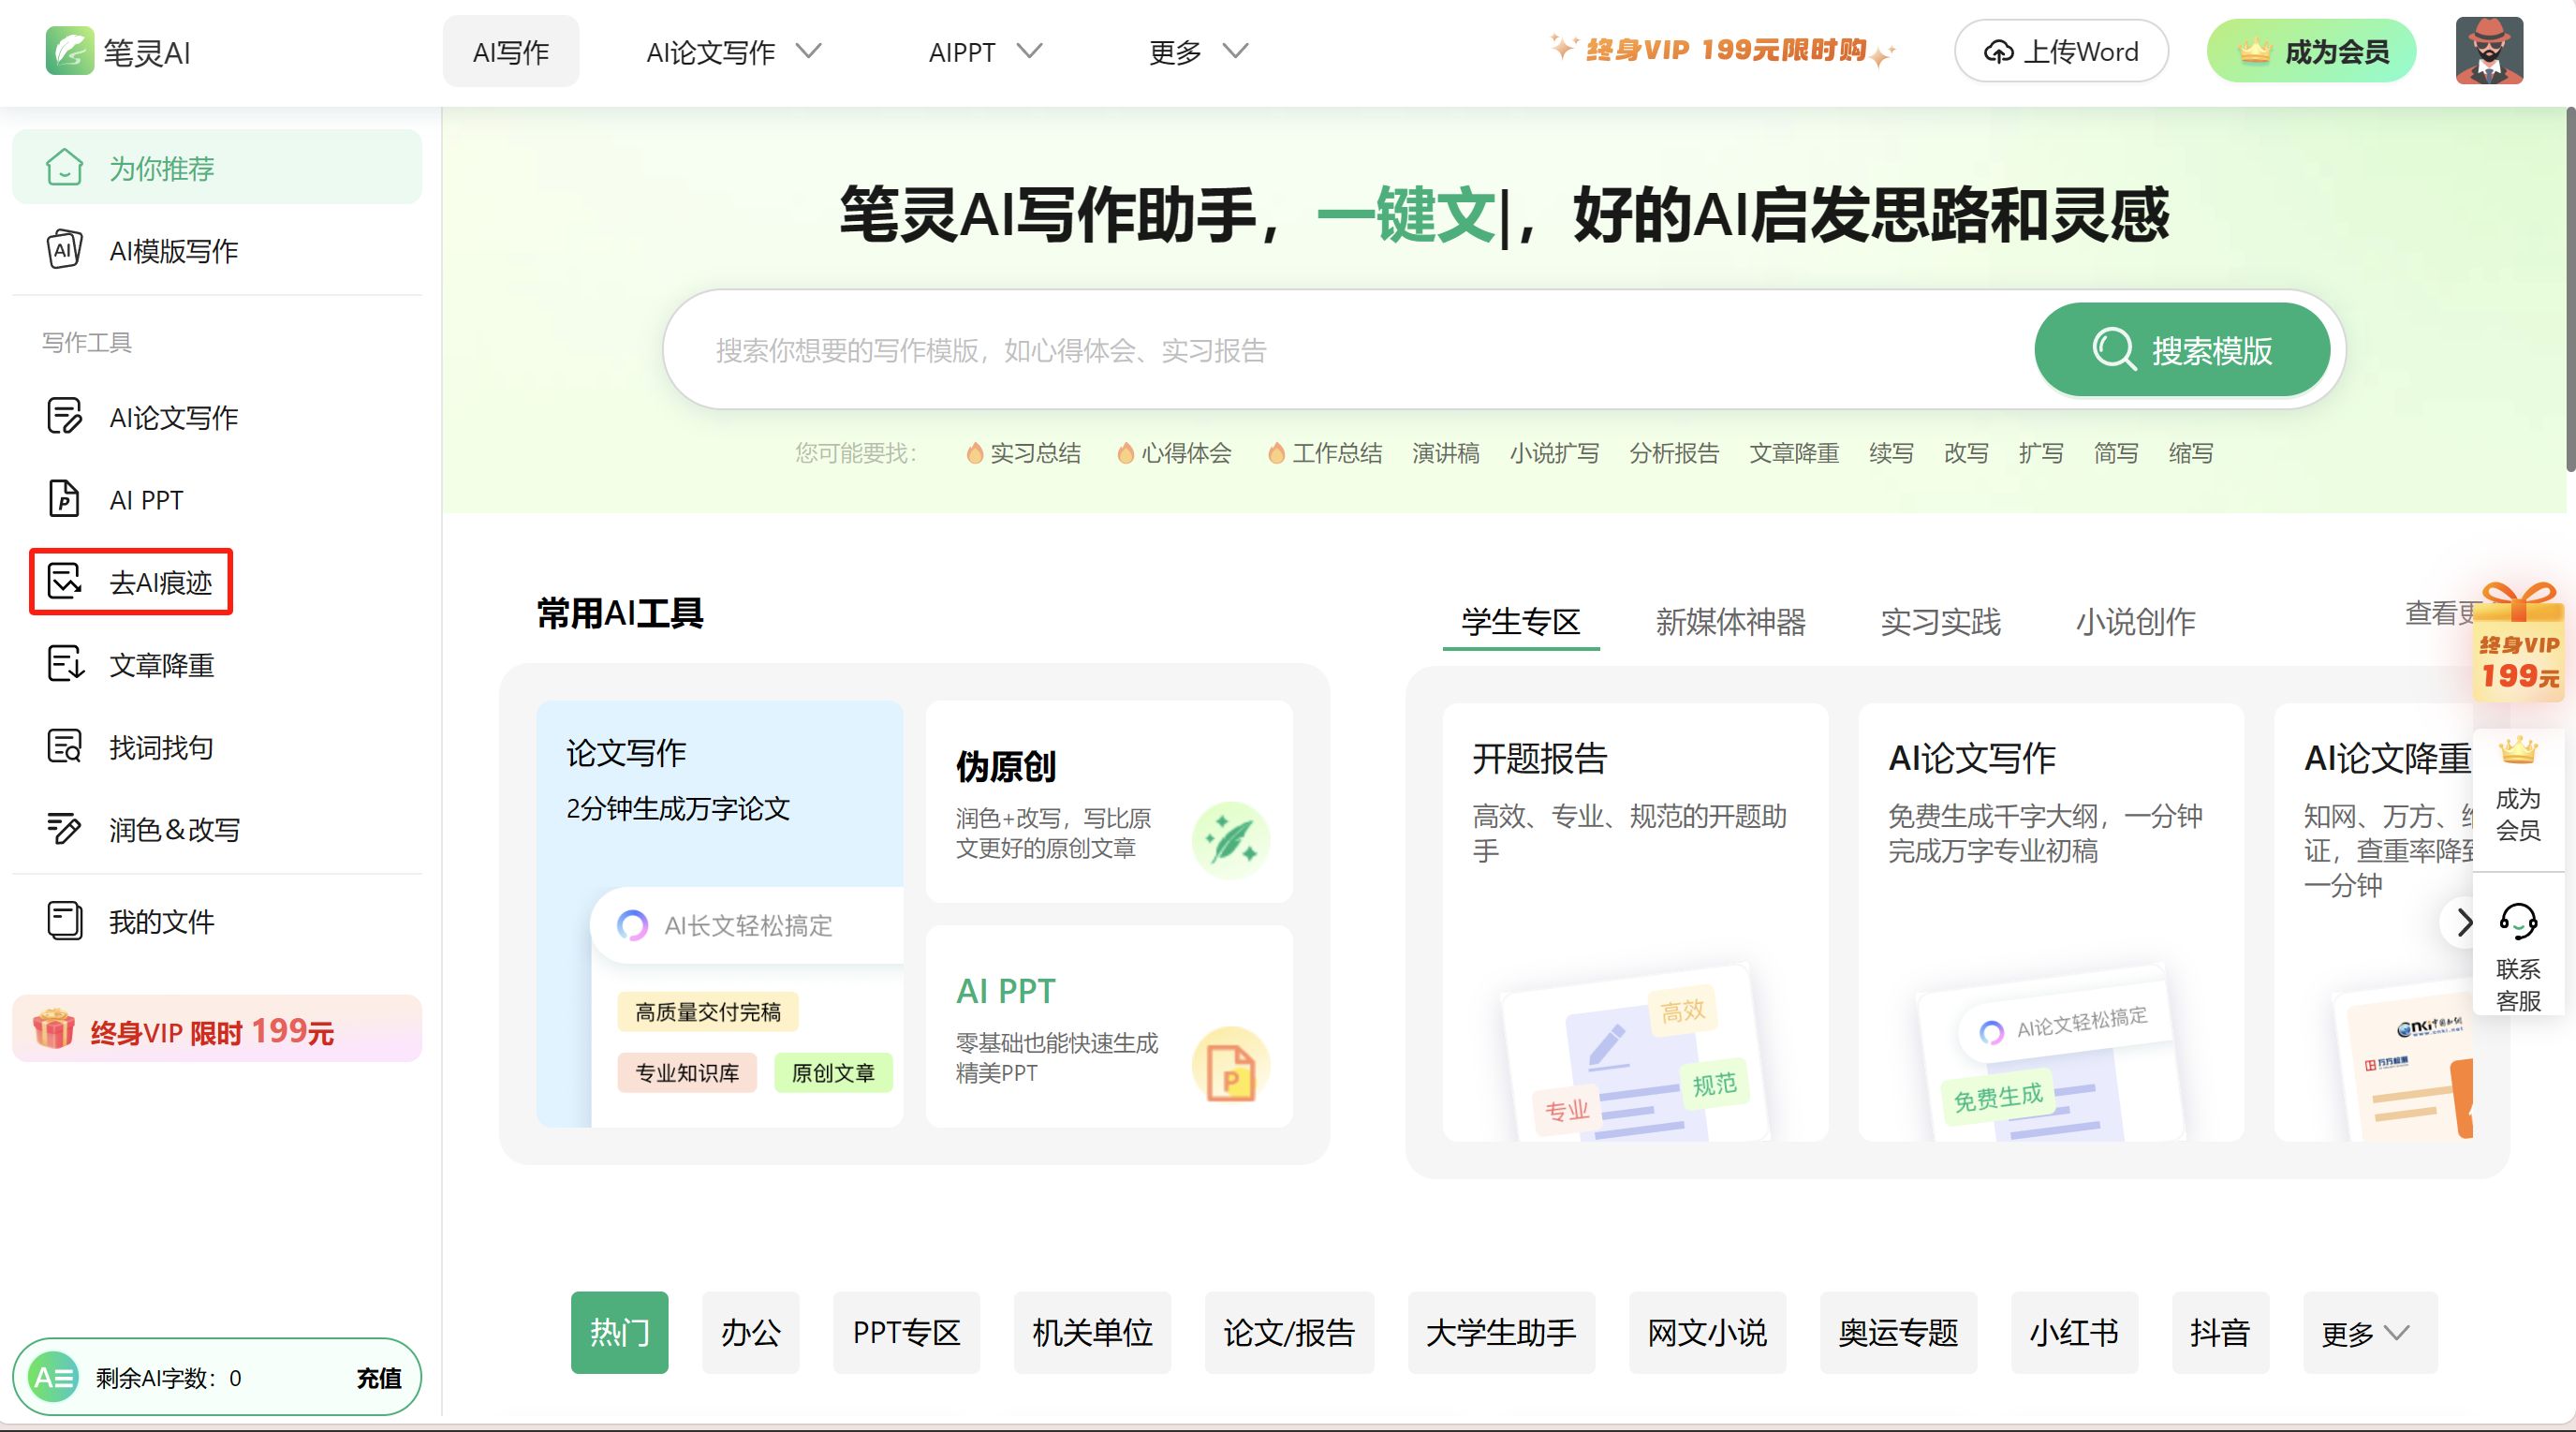Open the AI PPT sidebar icon
The image size is (2576, 1432).
pos(64,498)
